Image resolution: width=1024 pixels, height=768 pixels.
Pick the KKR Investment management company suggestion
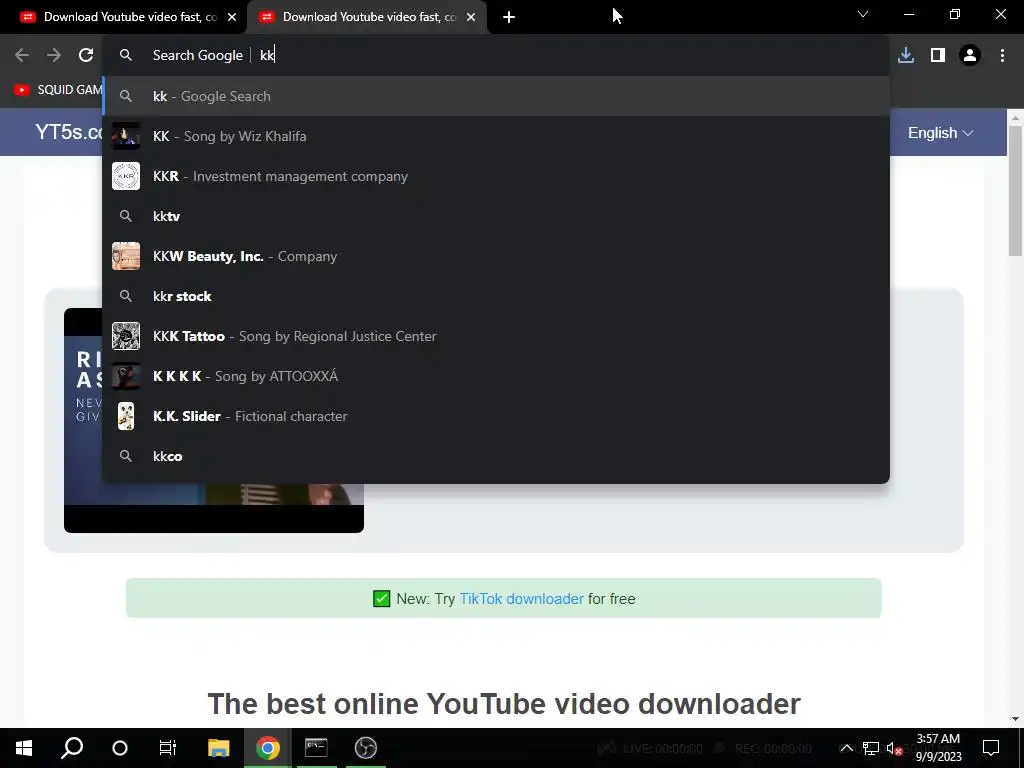tap(496, 176)
